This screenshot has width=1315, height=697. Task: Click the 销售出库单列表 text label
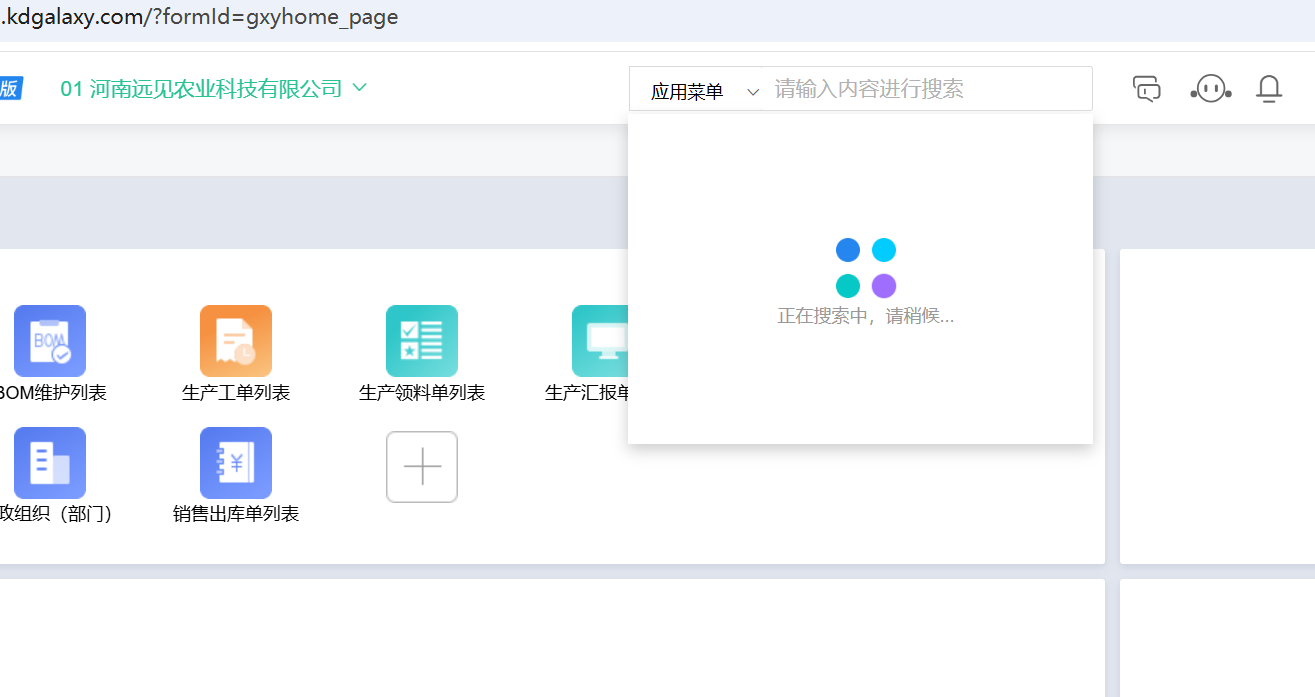point(235,515)
